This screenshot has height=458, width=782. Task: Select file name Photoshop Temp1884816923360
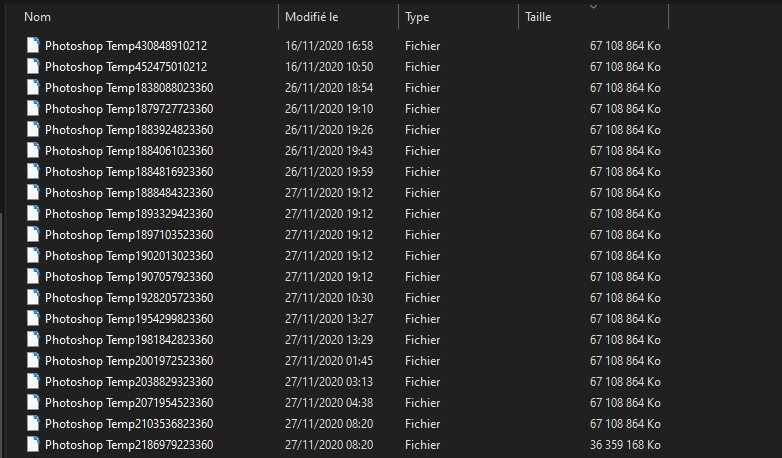point(129,172)
